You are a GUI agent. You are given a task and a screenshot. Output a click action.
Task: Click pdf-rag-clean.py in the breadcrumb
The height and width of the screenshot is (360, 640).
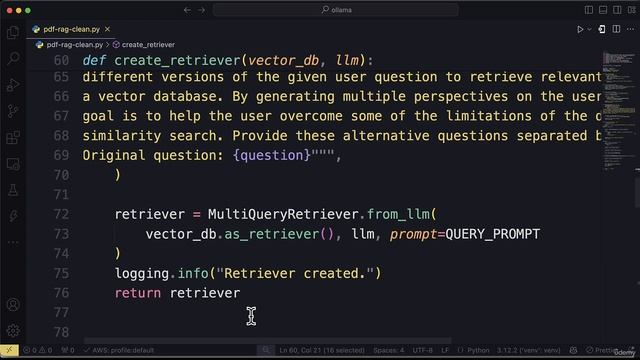click(74, 45)
